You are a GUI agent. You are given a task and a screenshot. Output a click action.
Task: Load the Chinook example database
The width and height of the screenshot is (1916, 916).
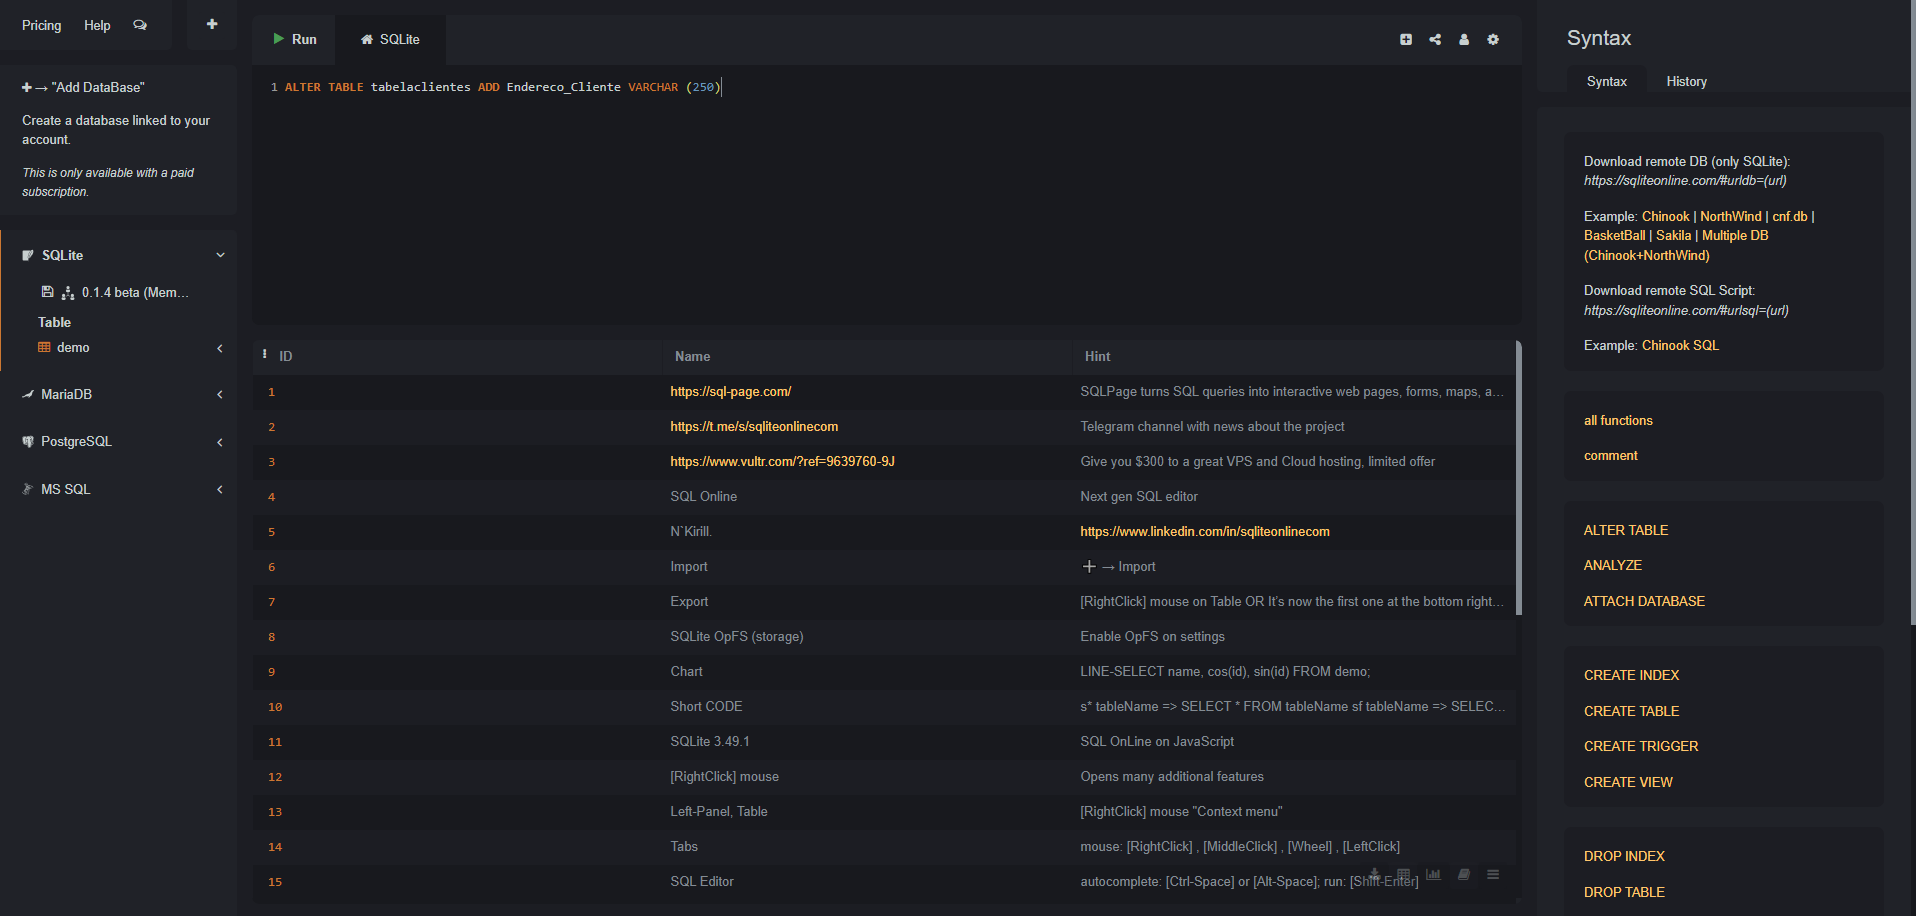1665,216
